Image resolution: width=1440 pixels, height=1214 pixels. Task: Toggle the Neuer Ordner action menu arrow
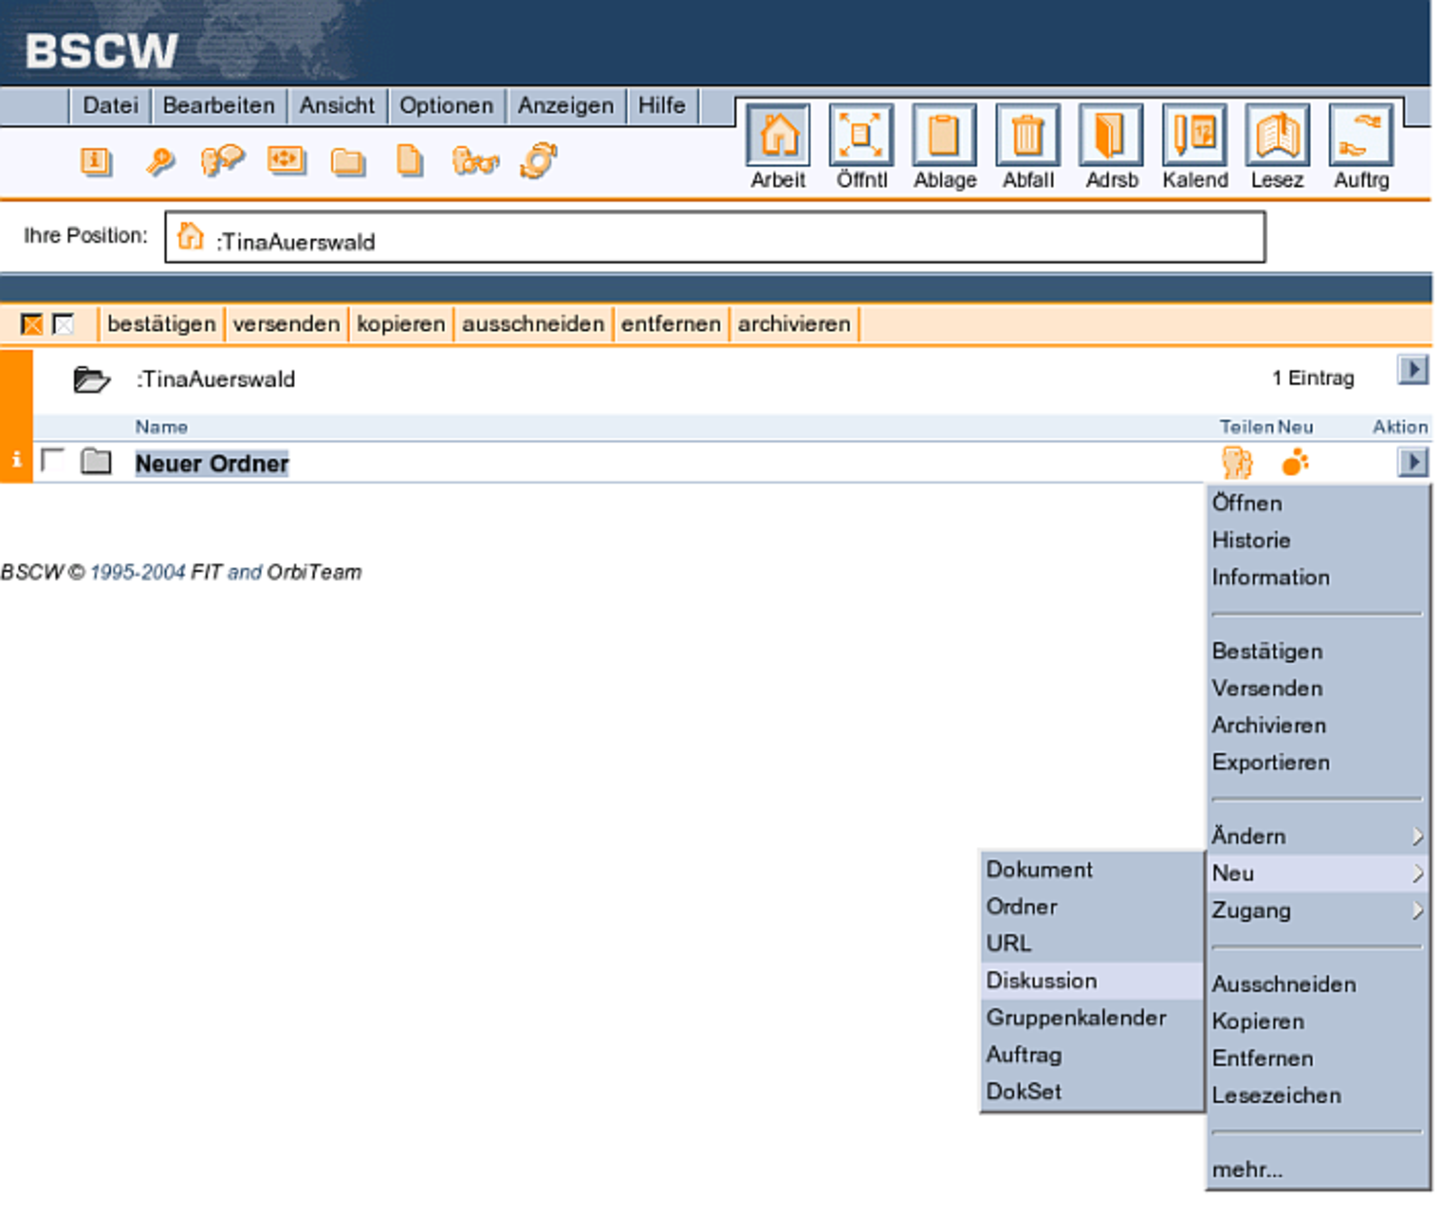[x=1412, y=462]
